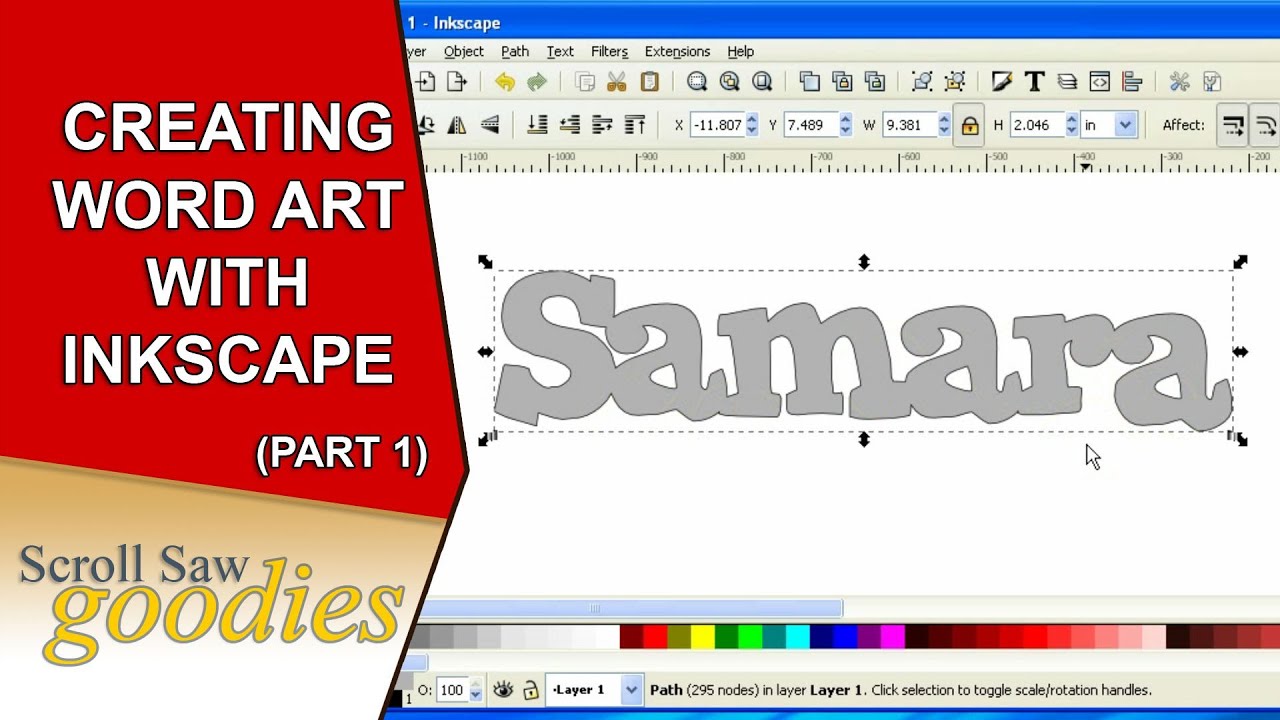Lower selection one step

570,125
